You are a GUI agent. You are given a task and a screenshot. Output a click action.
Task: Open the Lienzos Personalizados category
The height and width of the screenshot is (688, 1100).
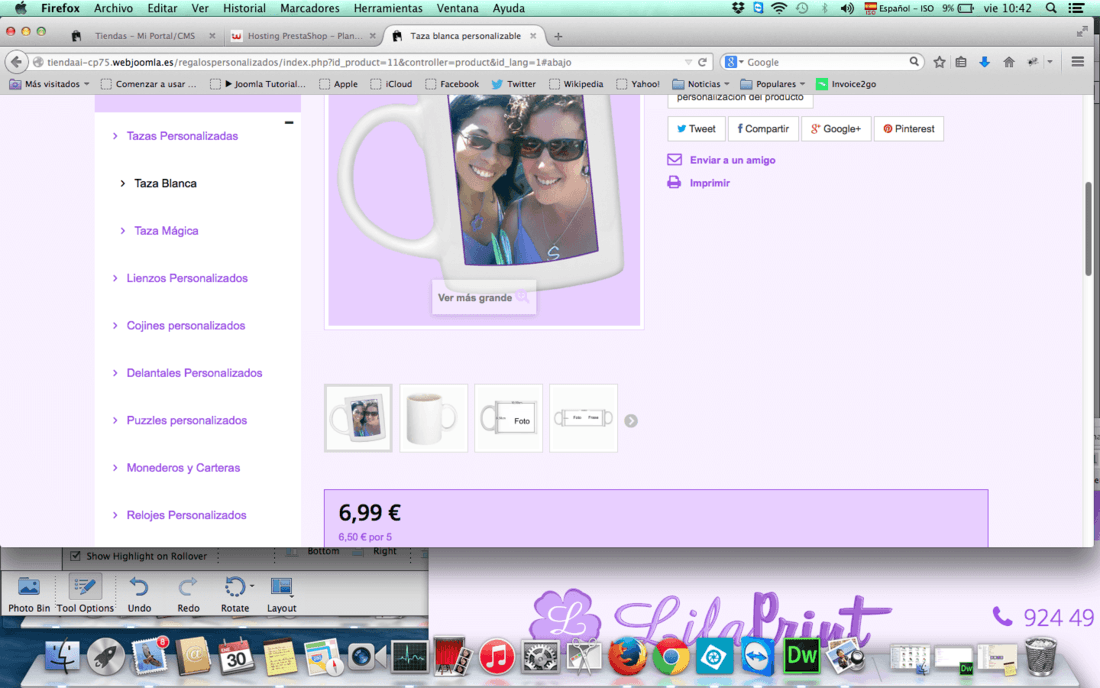pyautogui.click(x=187, y=278)
